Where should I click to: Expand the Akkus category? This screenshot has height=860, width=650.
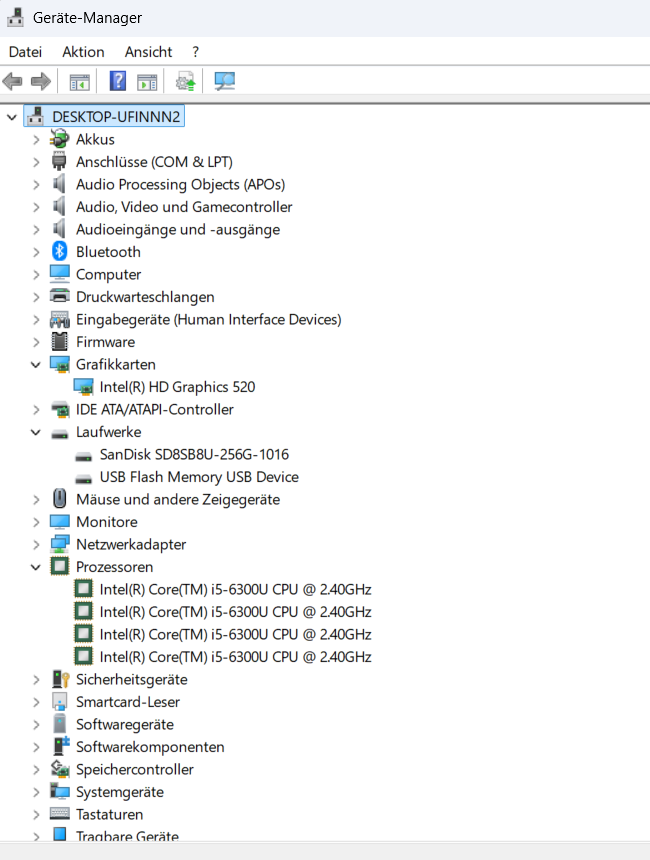pos(36,139)
